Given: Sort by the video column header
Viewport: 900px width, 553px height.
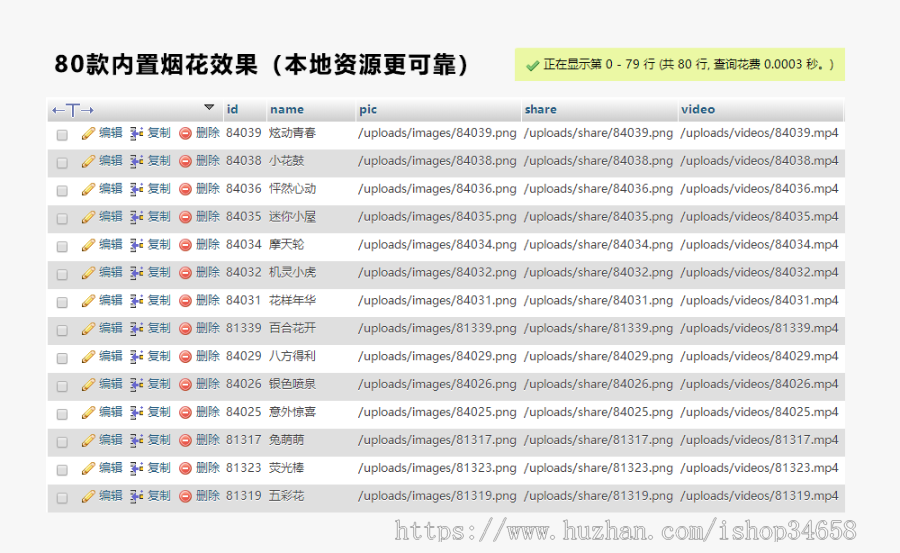Looking at the screenshot, I should click(698, 109).
